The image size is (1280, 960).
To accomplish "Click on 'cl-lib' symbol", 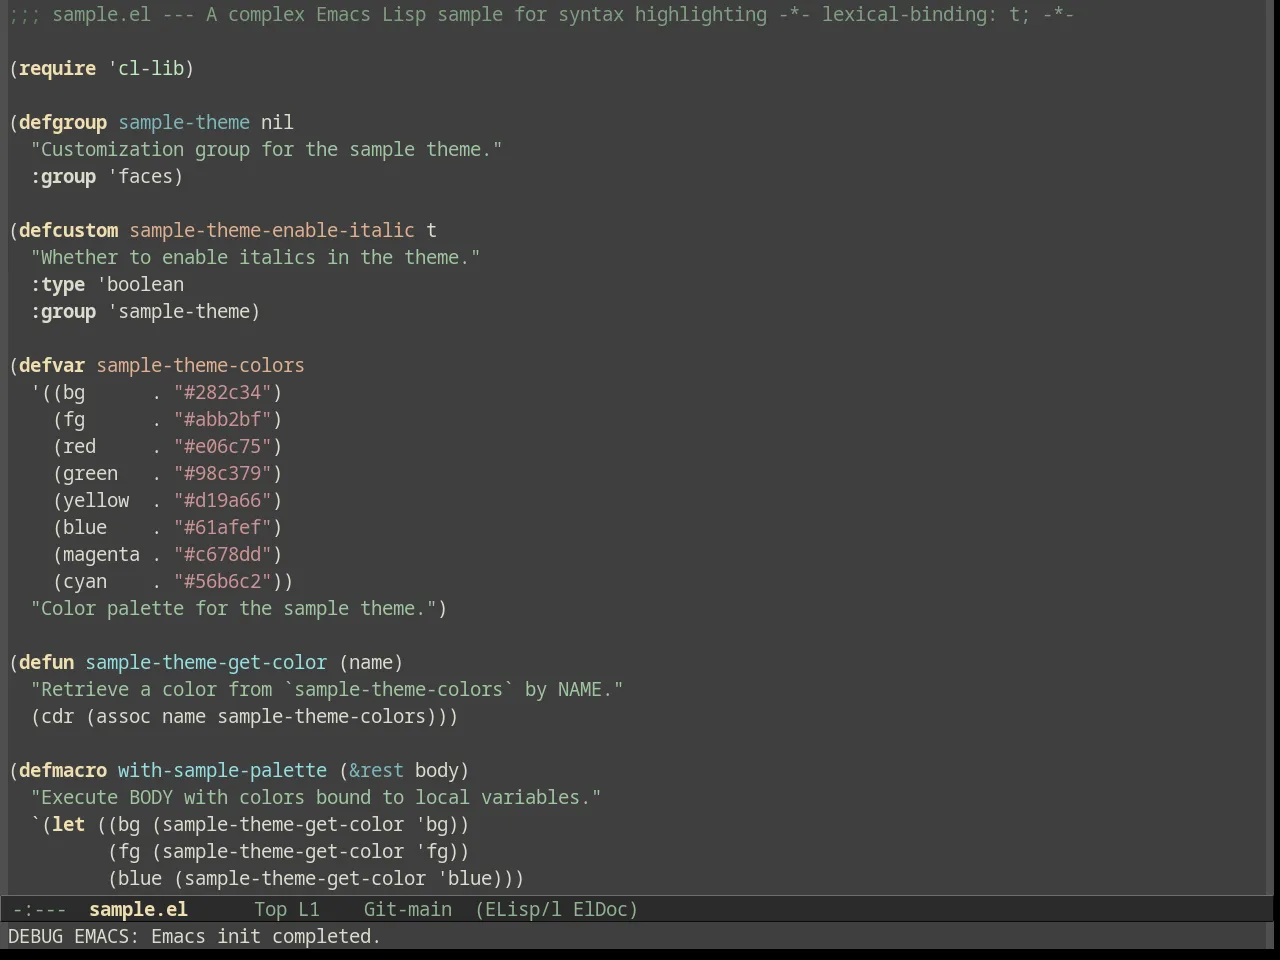I will point(151,68).
